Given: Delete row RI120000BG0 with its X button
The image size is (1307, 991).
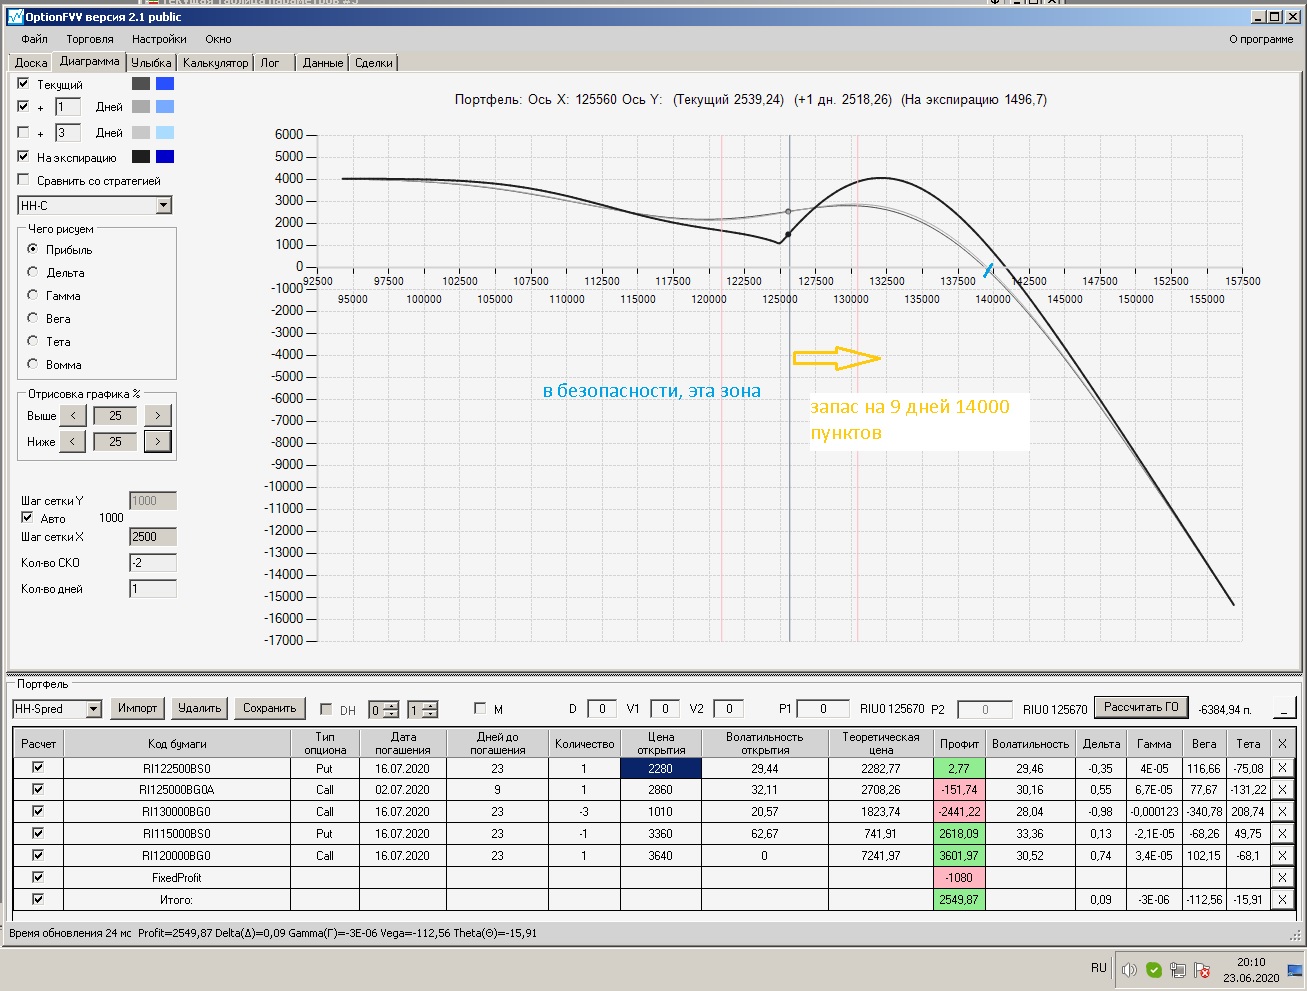Looking at the screenshot, I should (1282, 856).
